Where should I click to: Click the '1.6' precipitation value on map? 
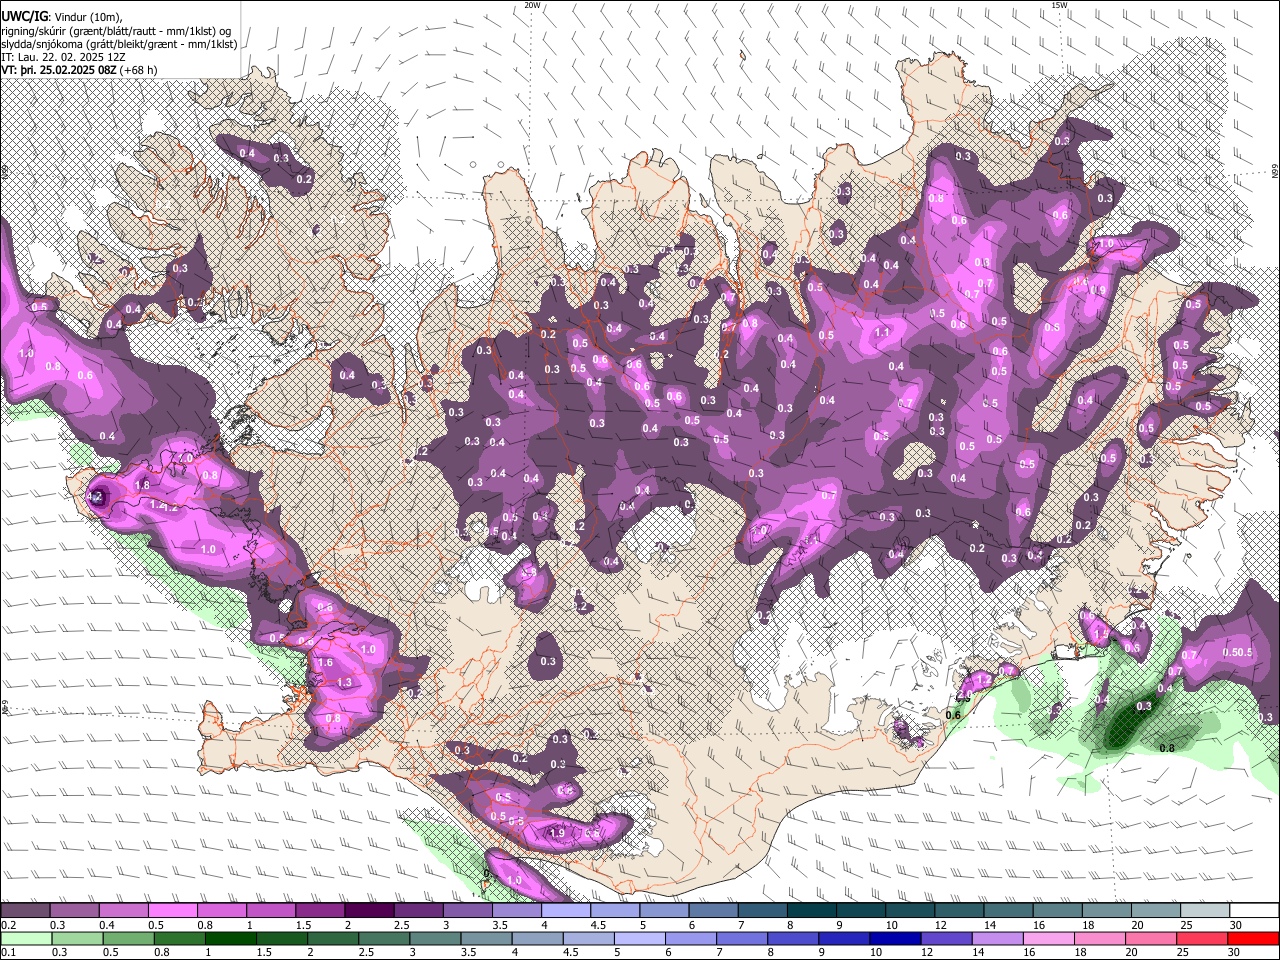[x=325, y=663]
